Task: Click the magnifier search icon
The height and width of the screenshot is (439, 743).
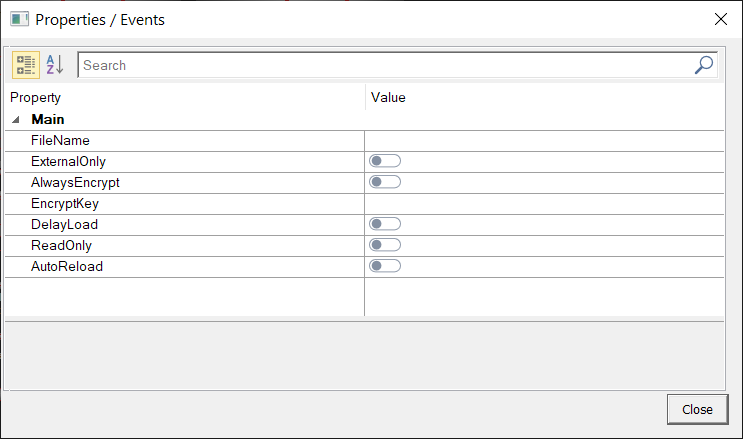Action: [704, 65]
